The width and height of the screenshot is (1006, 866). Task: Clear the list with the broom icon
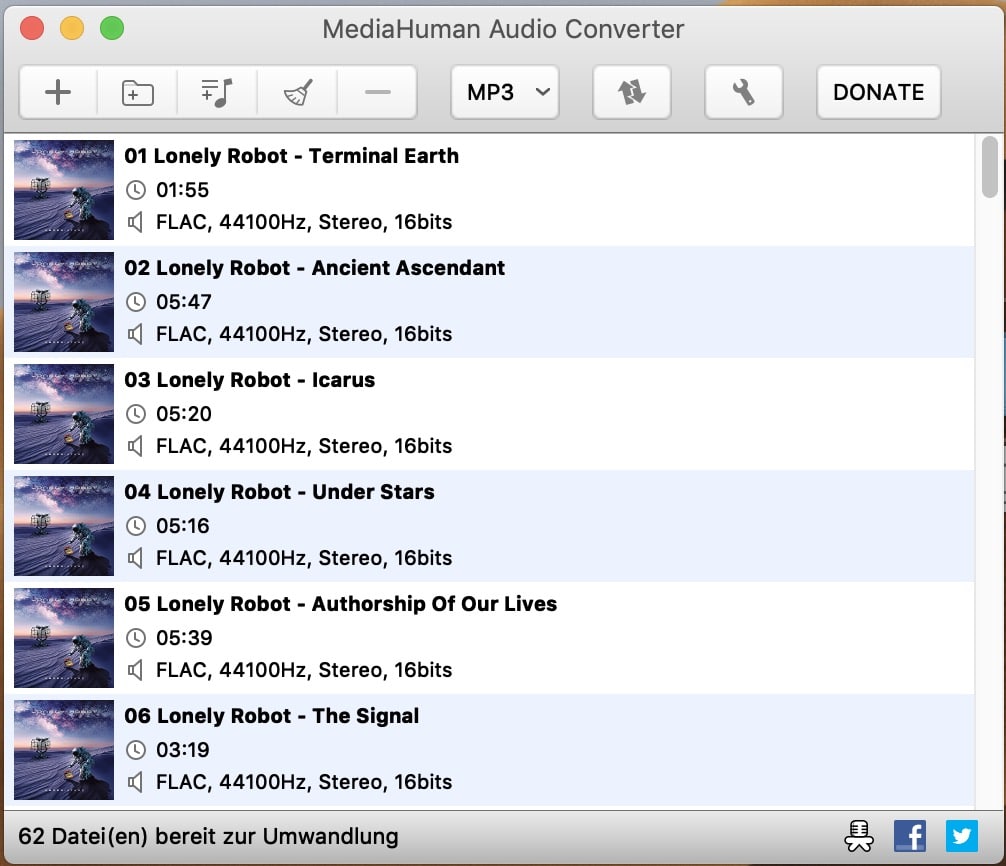(297, 92)
